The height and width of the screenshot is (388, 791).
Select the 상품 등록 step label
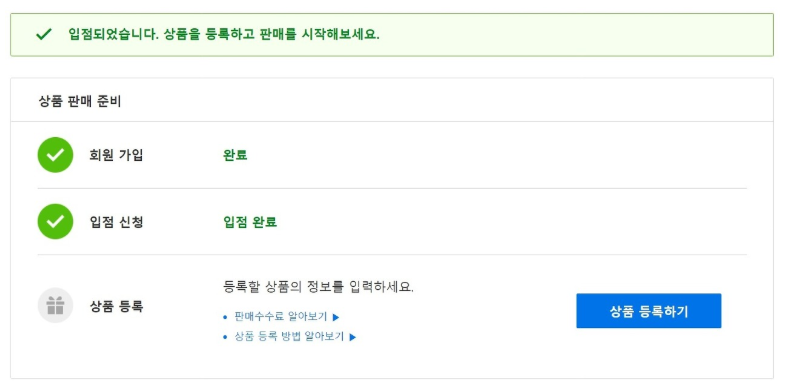click(117, 306)
